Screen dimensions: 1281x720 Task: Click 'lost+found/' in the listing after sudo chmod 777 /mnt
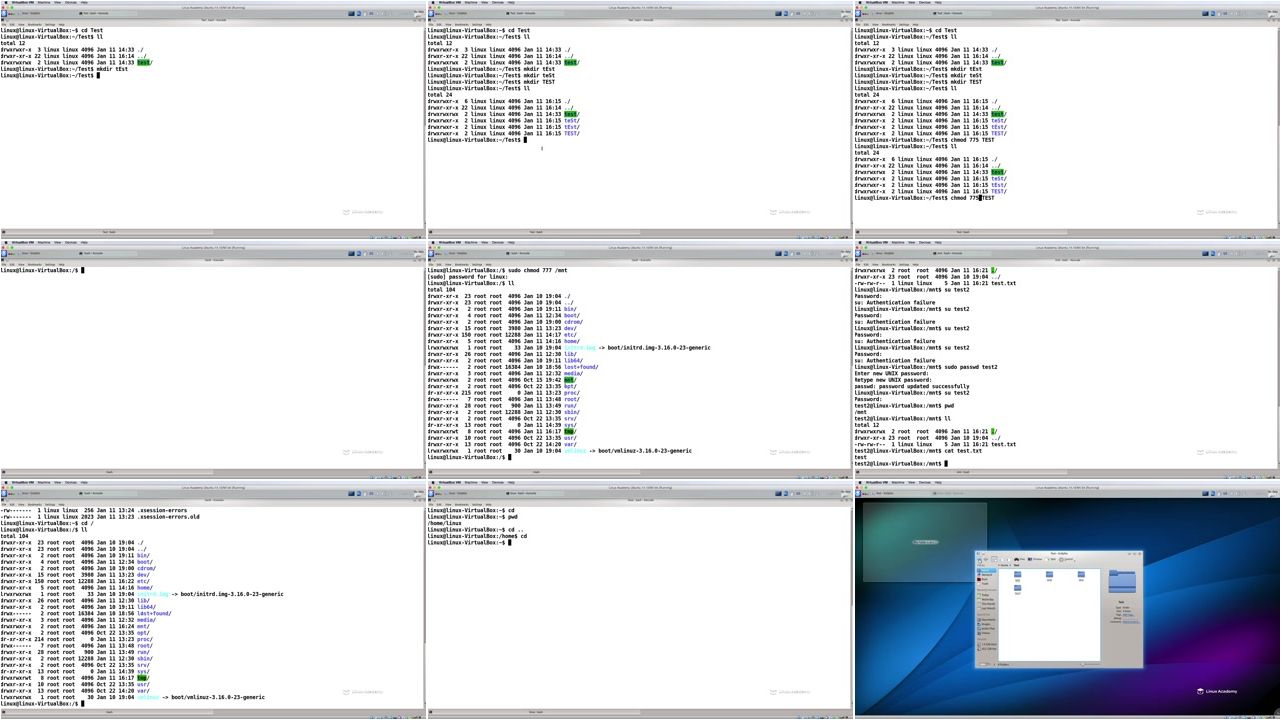(x=581, y=367)
